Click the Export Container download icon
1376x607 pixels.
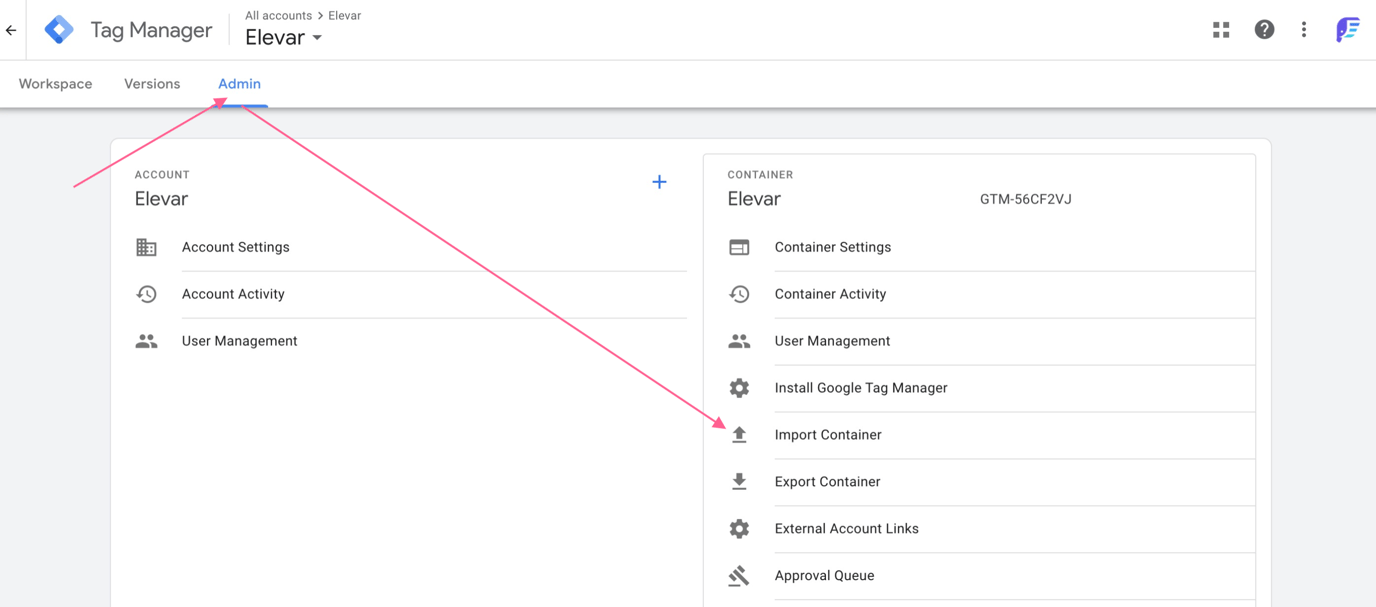pyautogui.click(x=739, y=482)
